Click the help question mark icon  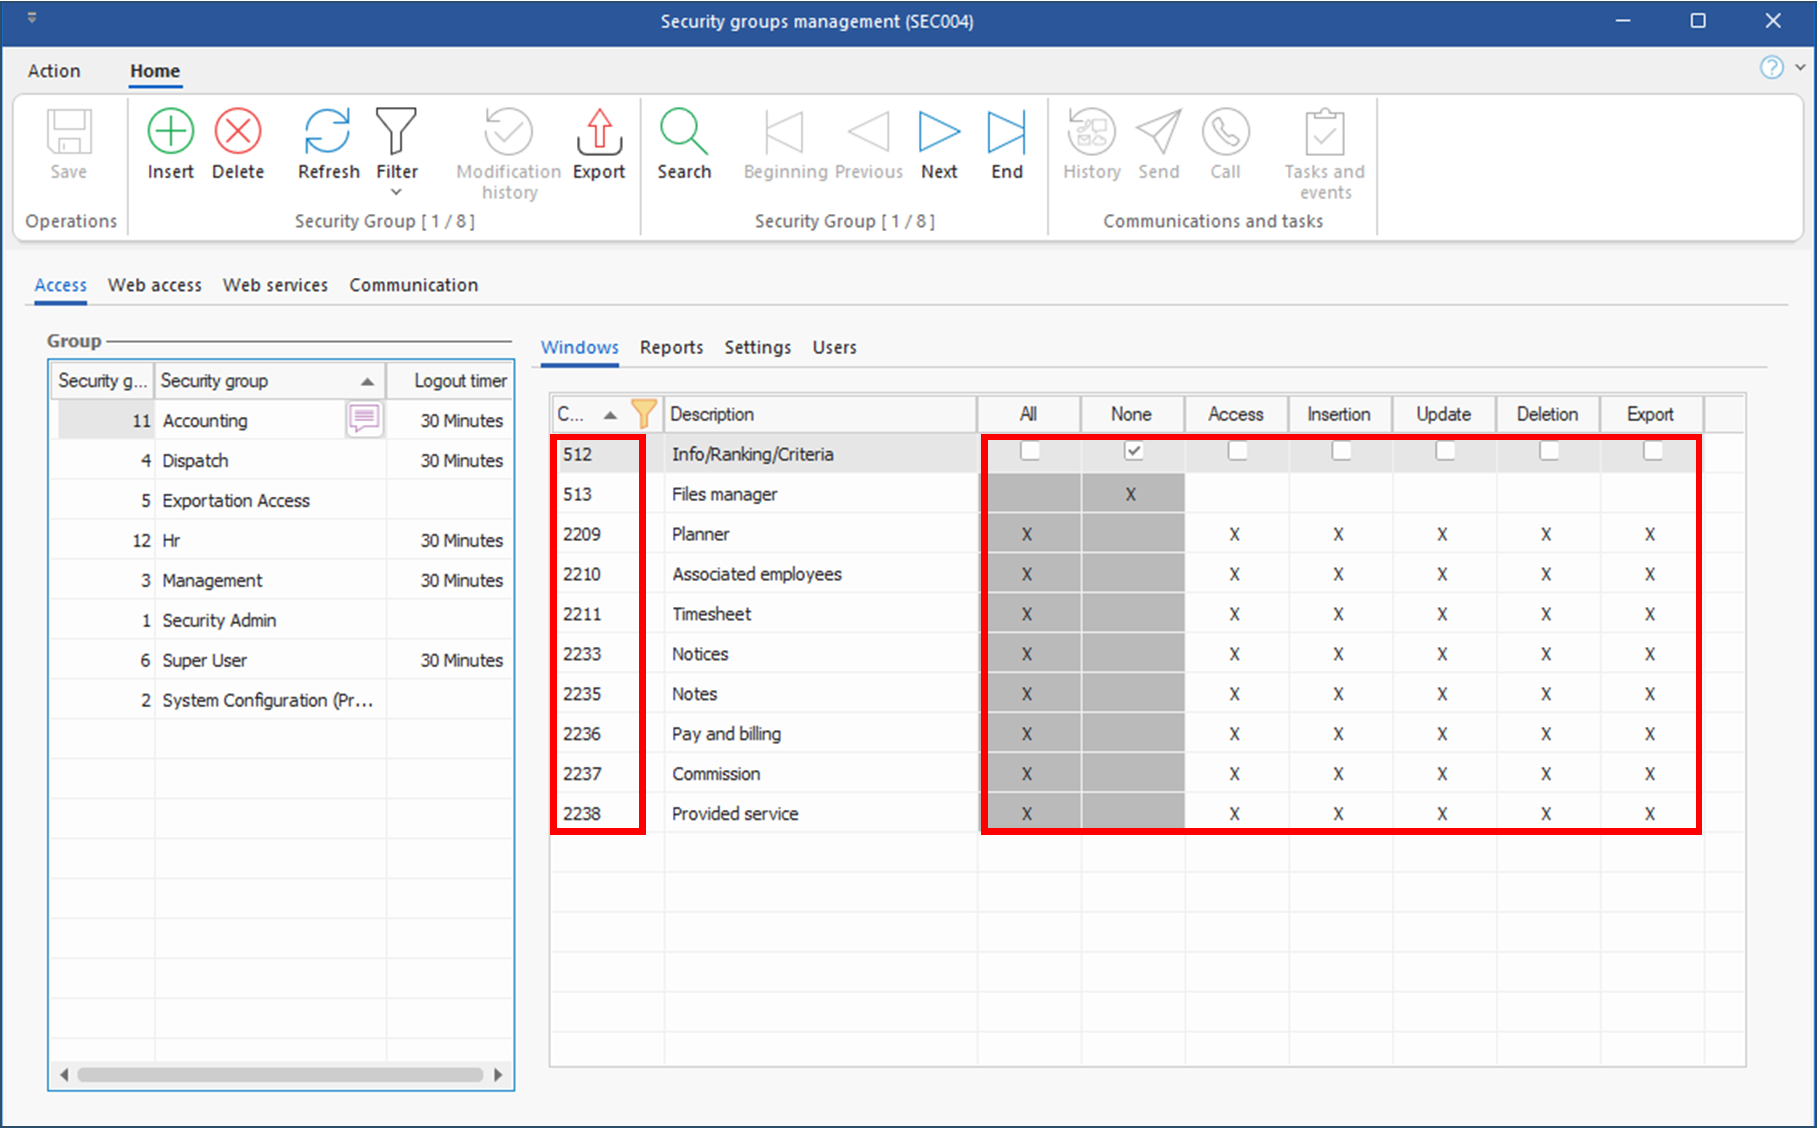coord(1771,68)
